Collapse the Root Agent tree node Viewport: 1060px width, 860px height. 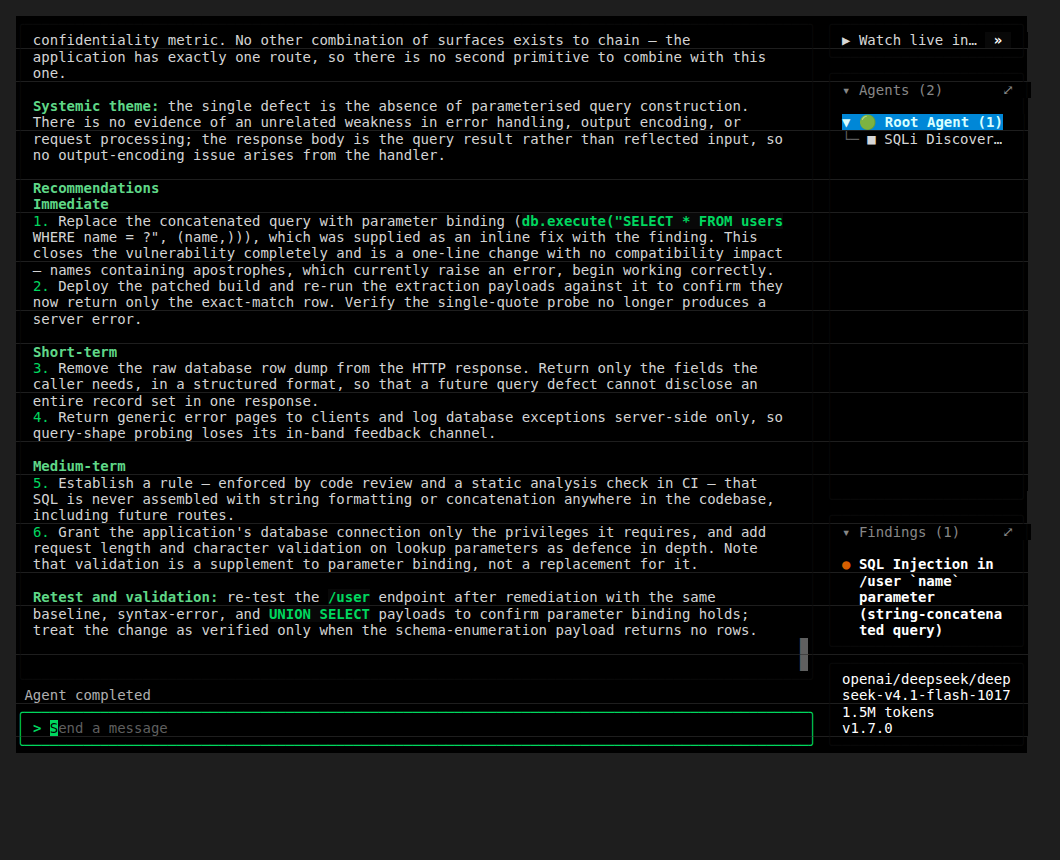pyautogui.click(x=846, y=122)
